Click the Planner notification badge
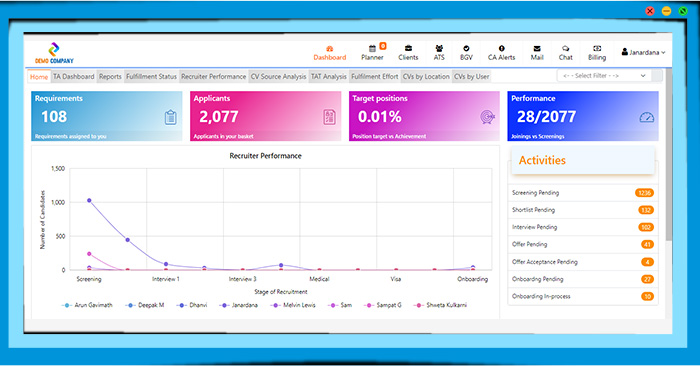This screenshot has height=366, width=700. 383,46
